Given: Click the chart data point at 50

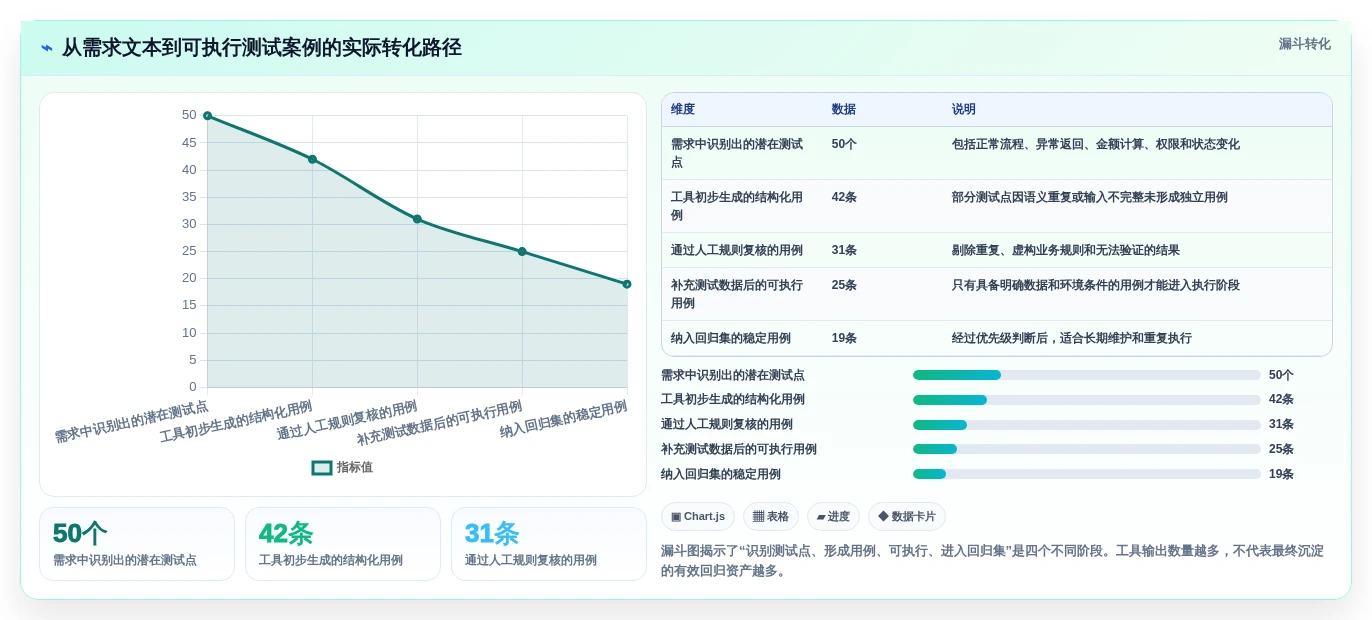Looking at the screenshot, I should point(207,116).
